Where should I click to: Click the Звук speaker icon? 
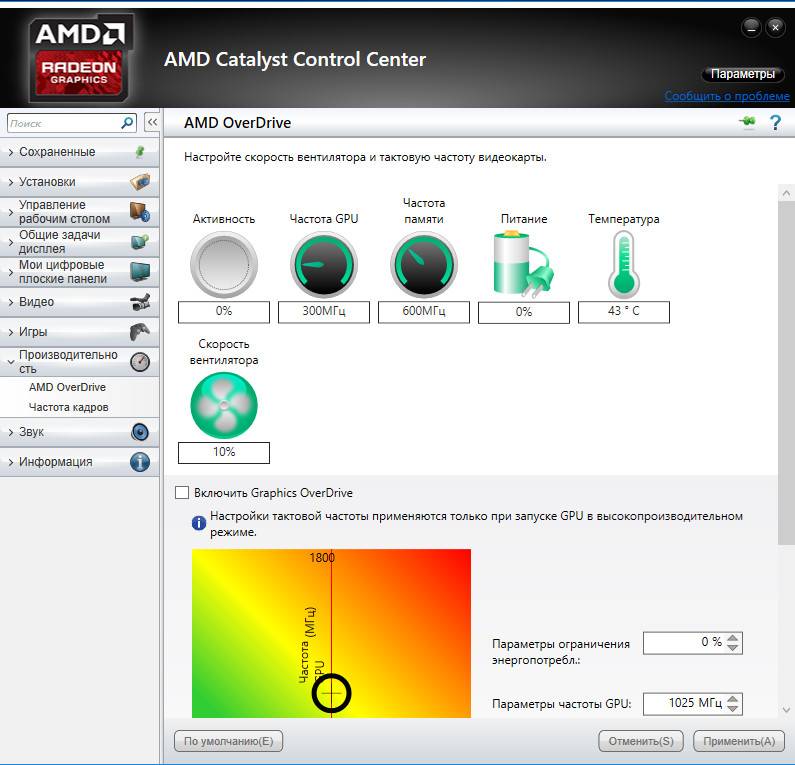coord(140,432)
